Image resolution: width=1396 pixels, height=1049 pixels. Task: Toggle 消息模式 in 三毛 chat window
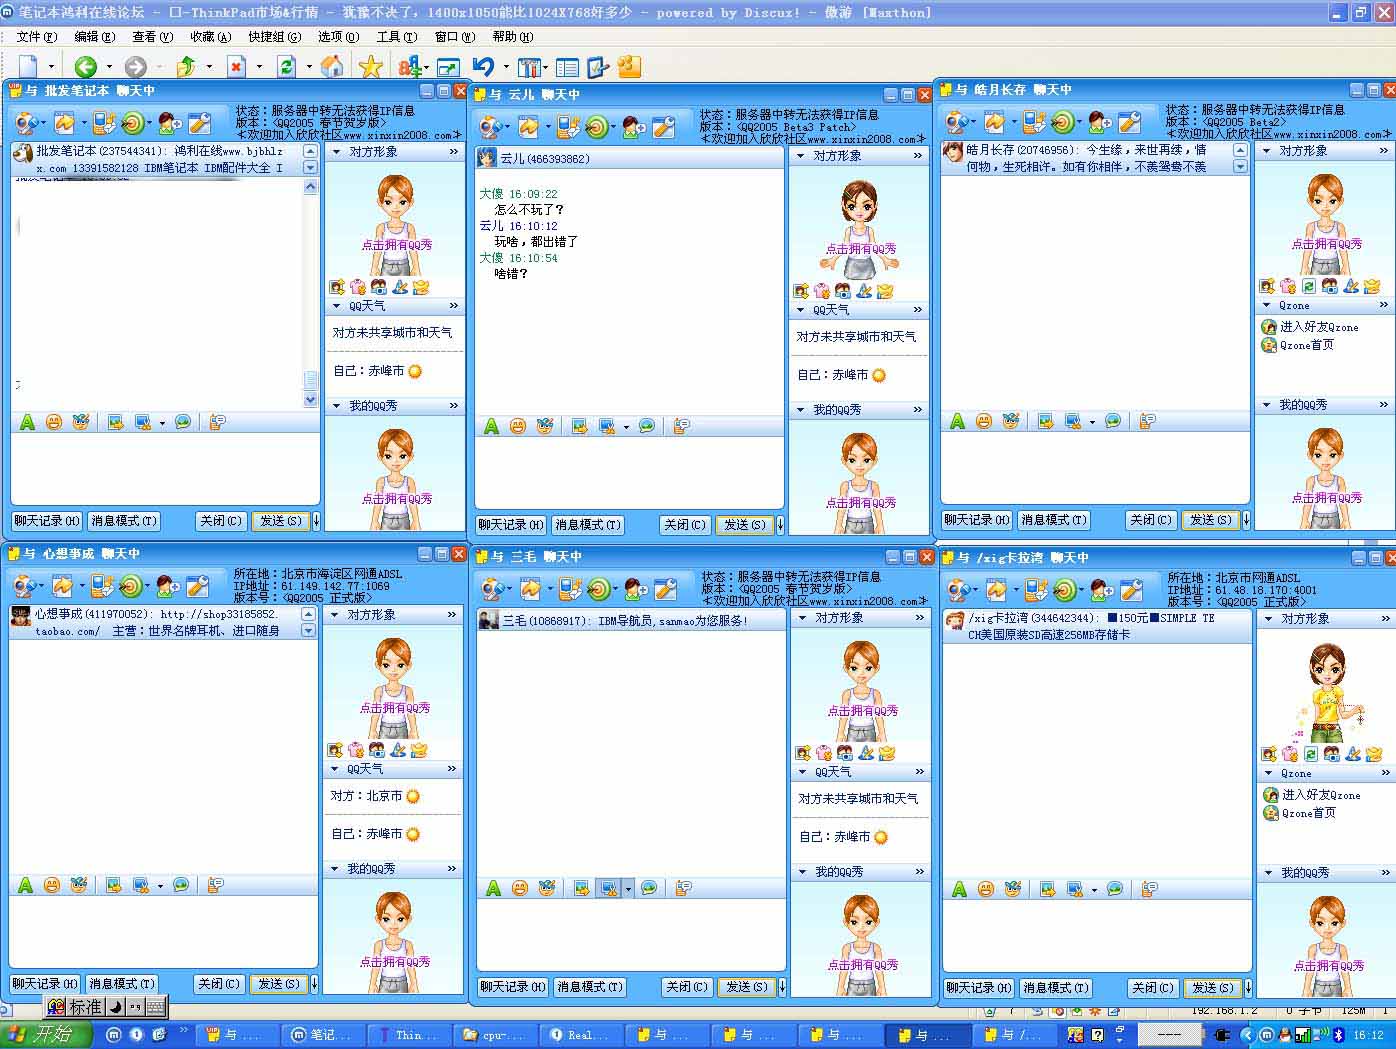pyautogui.click(x=588, y=987)
